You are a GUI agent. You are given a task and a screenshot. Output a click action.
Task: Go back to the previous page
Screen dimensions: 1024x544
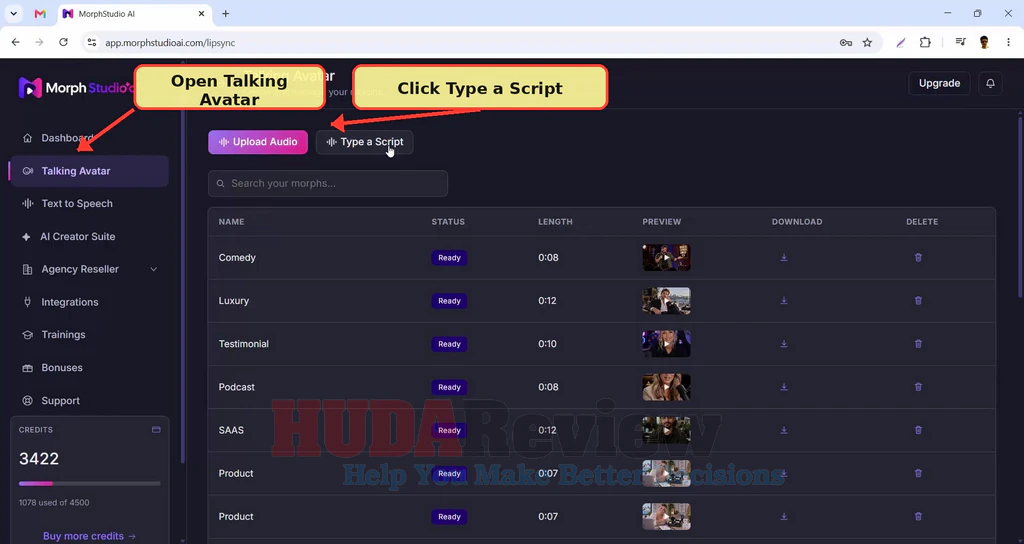point(16,42)
